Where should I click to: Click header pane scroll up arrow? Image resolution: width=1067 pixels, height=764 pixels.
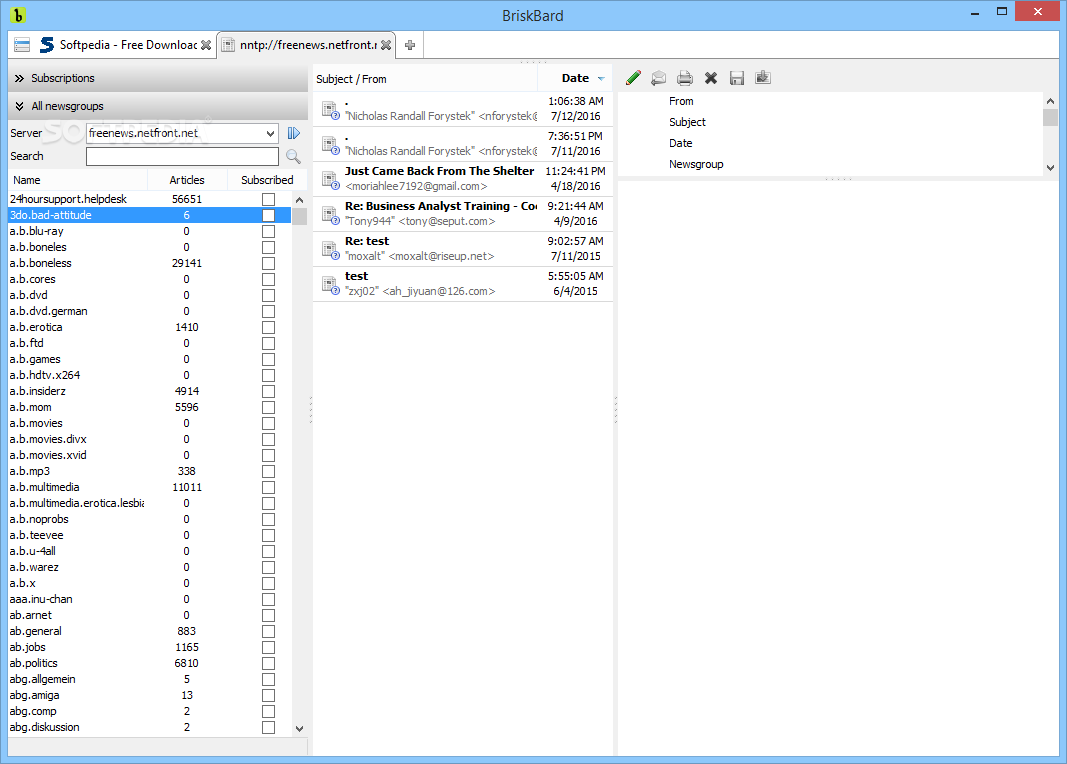coord(1050,101)
